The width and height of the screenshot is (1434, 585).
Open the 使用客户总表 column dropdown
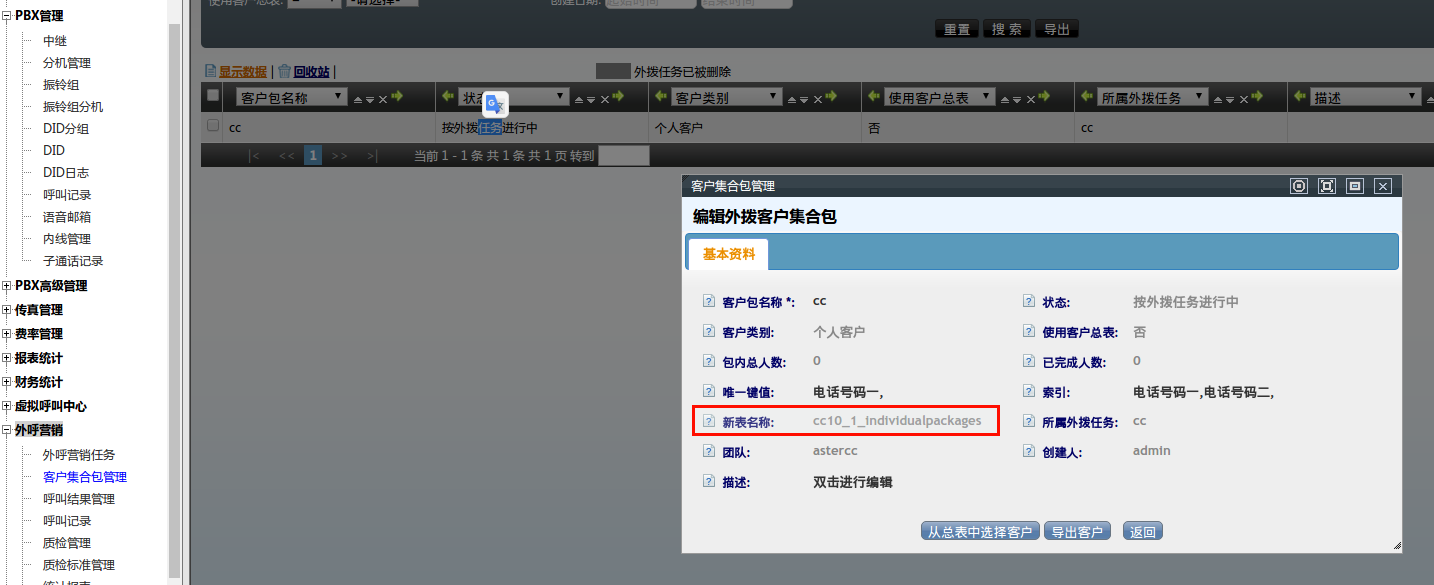click(986, 97)
